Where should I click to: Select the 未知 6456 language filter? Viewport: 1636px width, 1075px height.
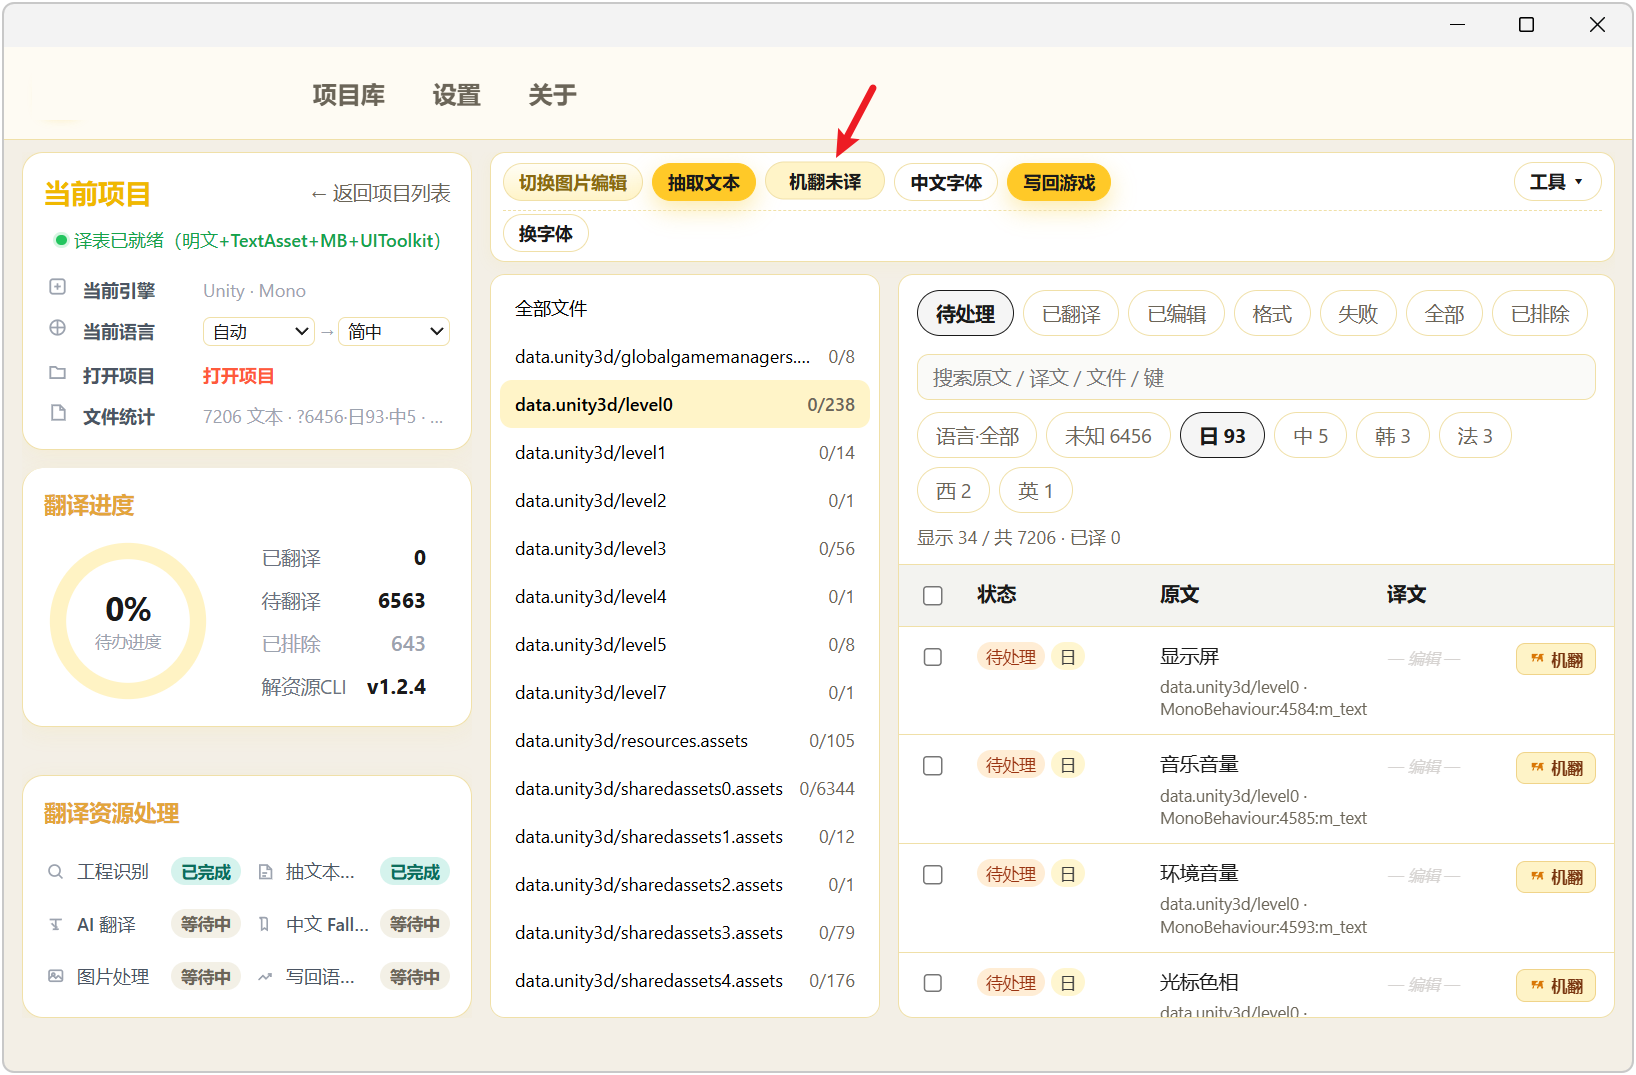click(x=1108, y=436)
